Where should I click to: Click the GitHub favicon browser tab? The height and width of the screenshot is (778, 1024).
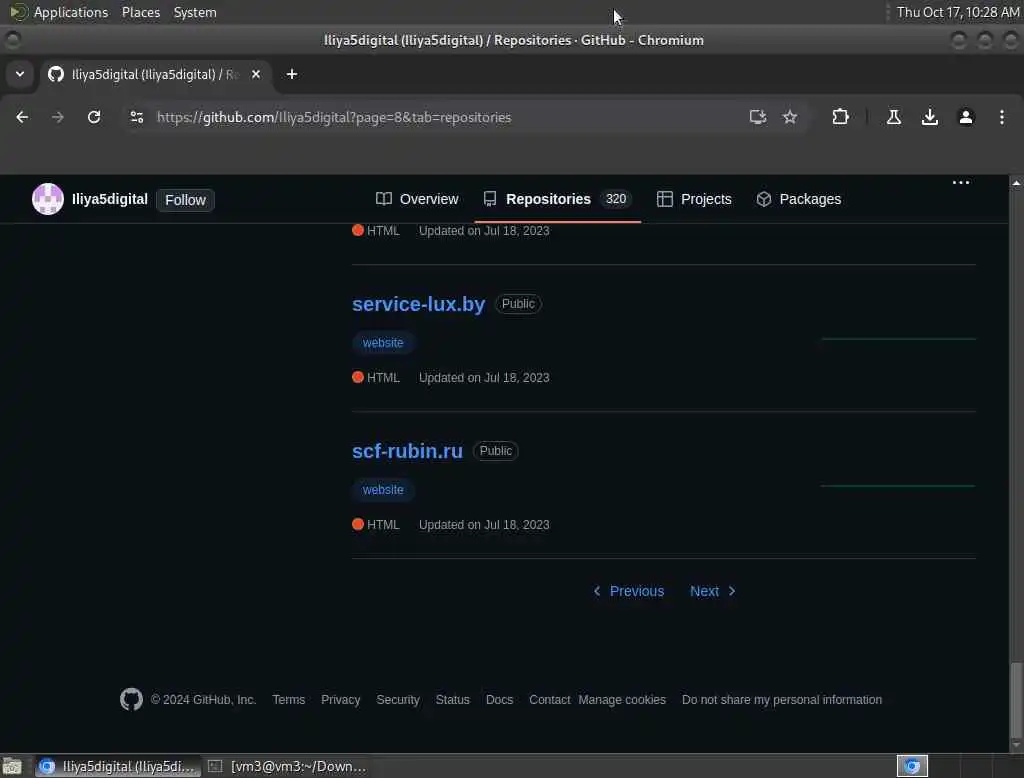[x=56, y=74]
